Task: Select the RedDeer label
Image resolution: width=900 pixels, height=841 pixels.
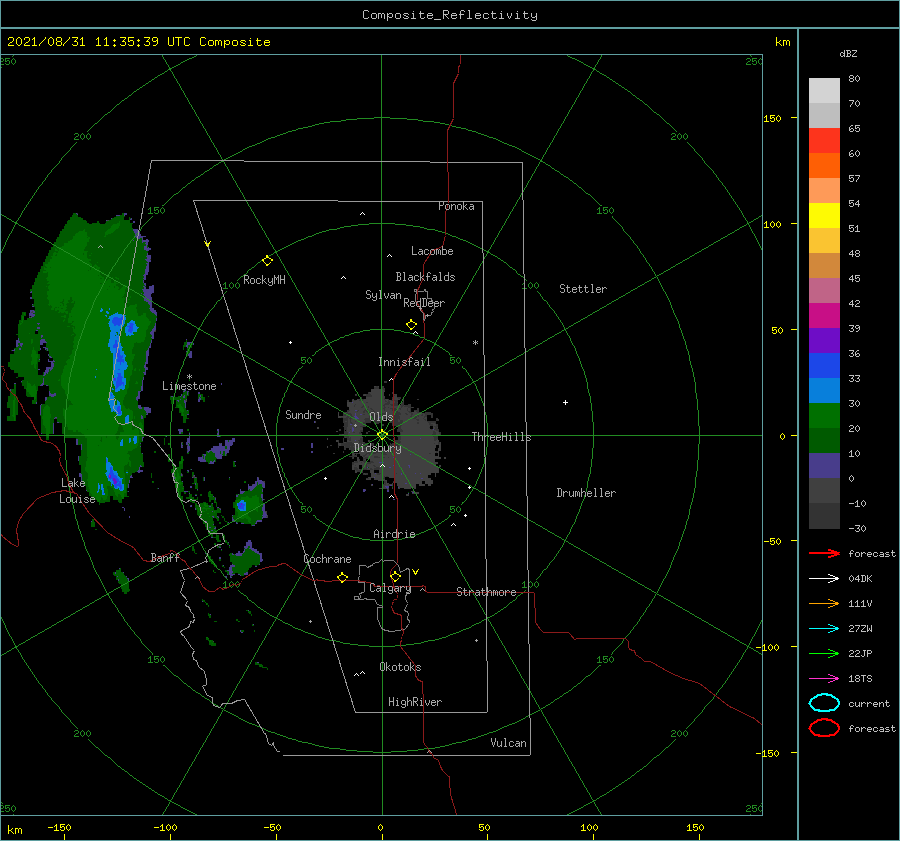Action: (x=424, y=303)
